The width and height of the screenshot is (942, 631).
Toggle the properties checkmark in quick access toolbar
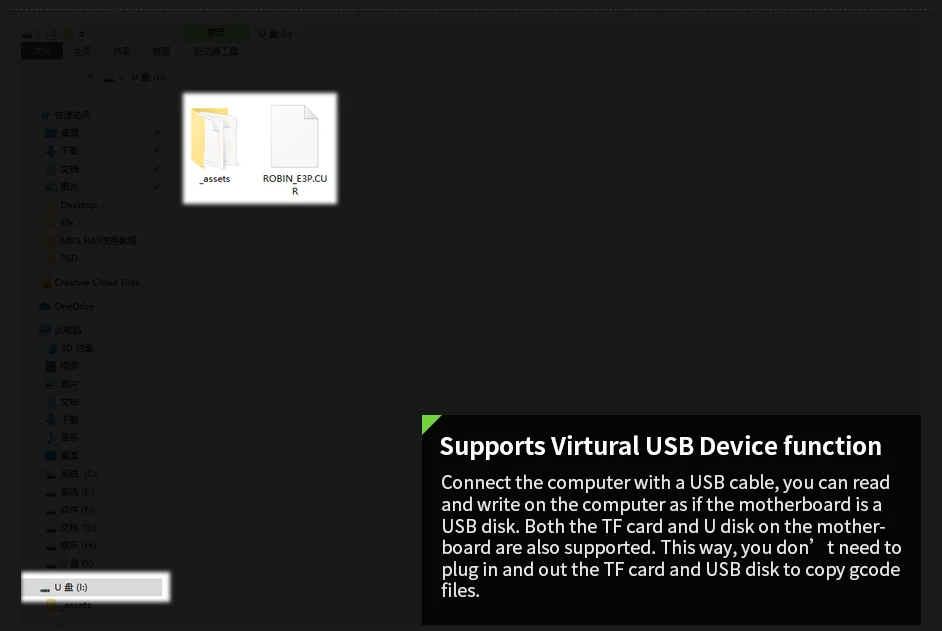point(52,34)
